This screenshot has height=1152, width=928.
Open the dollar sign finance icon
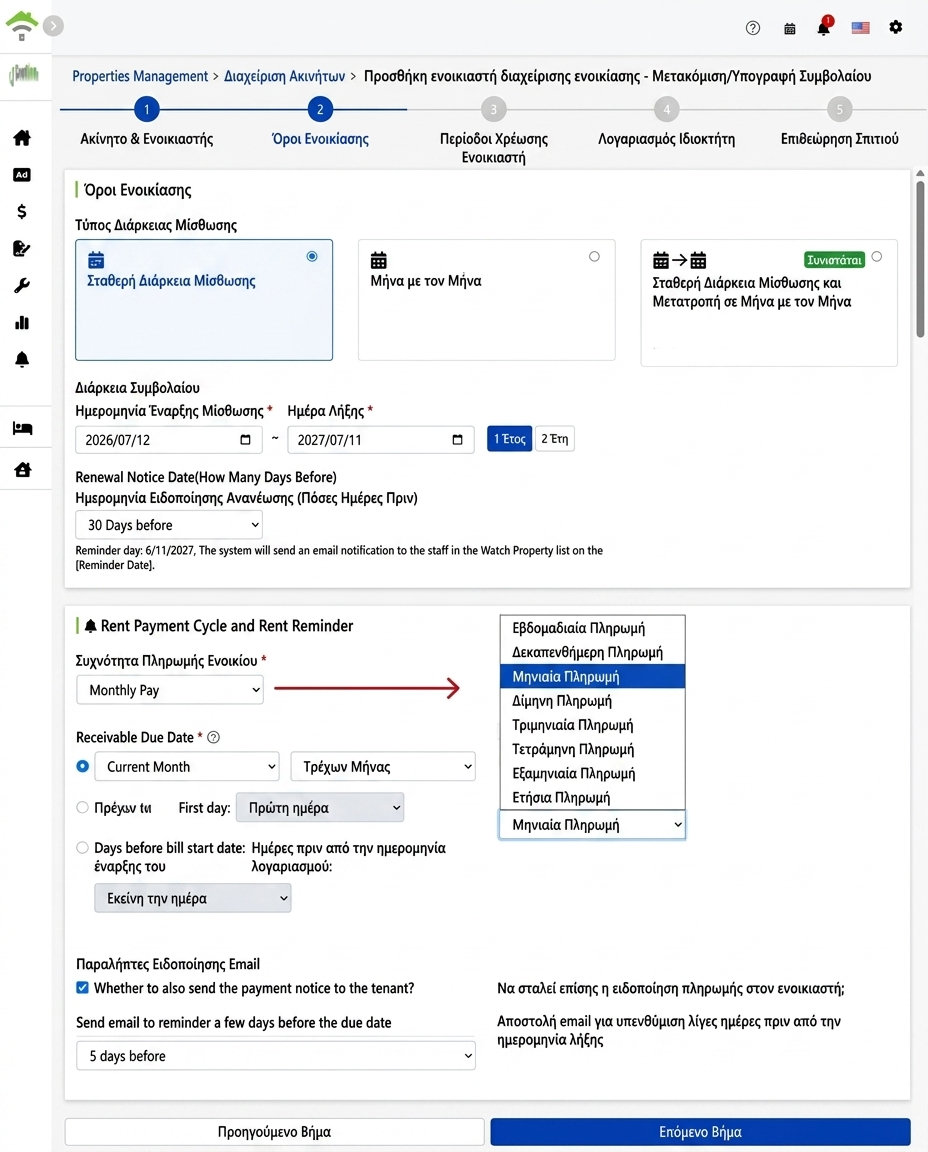click(x=22, y=212)
